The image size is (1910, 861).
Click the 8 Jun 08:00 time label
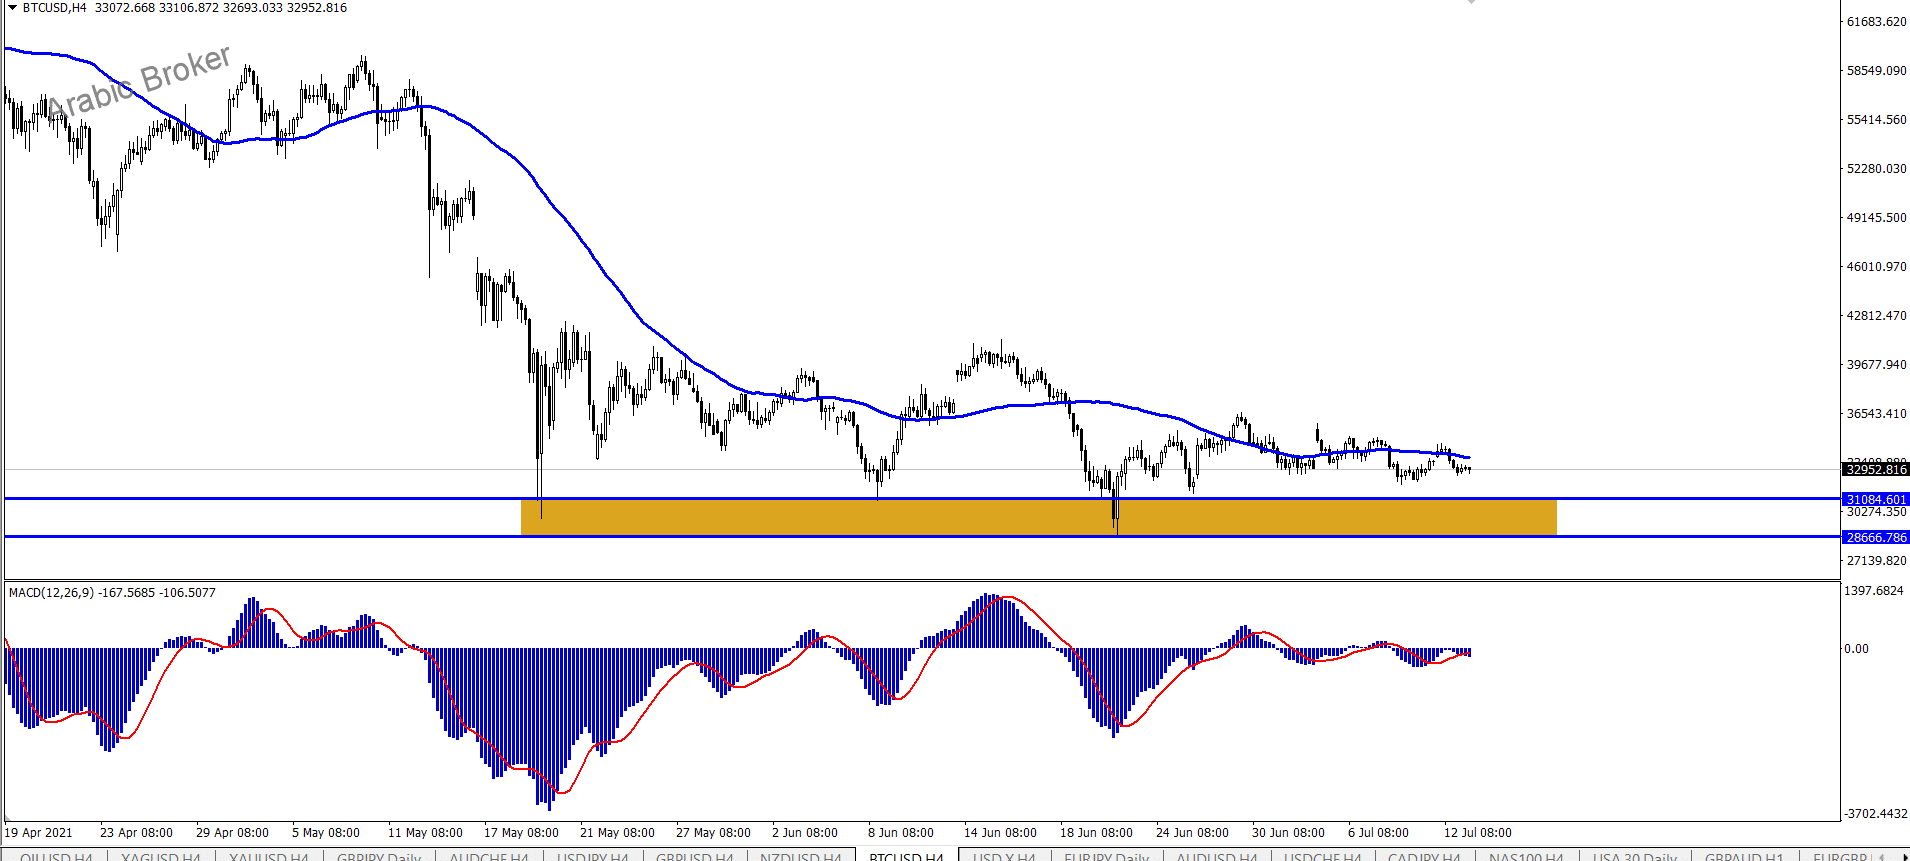(x=901, y=832)
